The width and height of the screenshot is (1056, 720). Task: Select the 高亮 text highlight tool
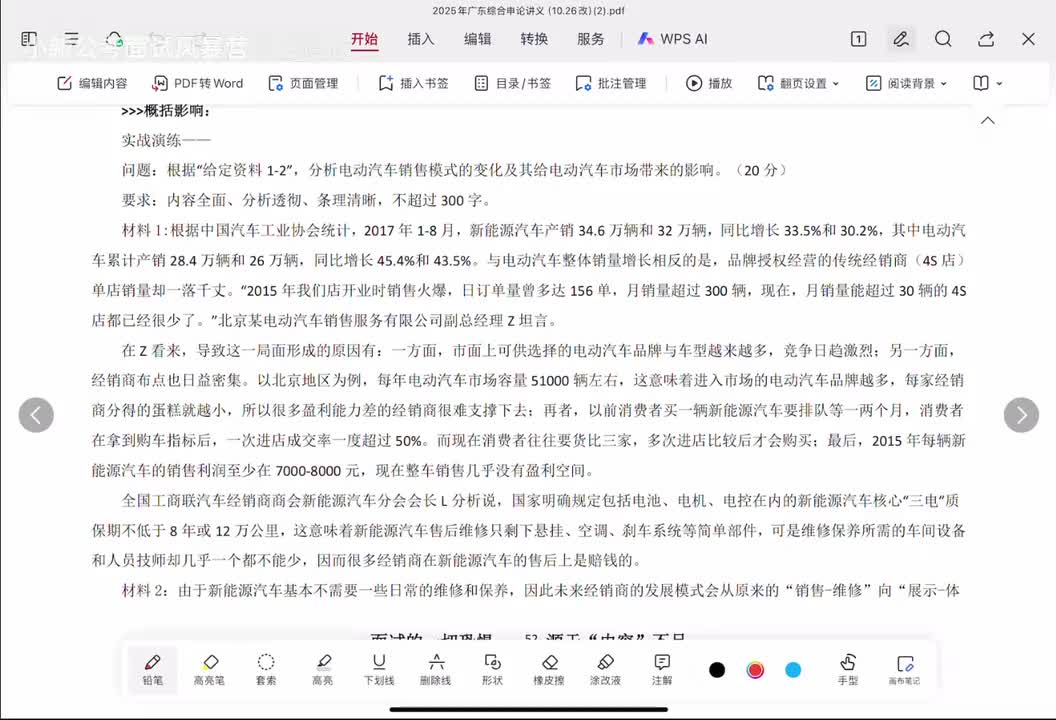pos(323,669)
